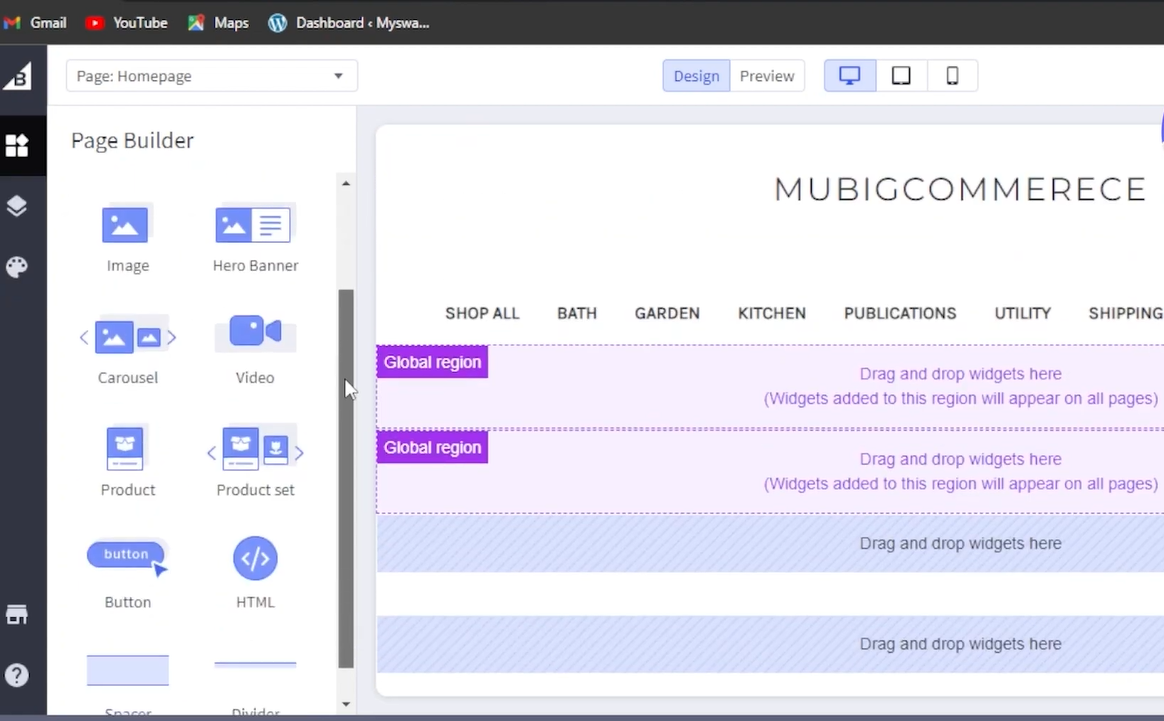Image resolution: width=1164 pixels, height=721 pixels.
Task: Switch to Preview mode
Action: tap(767, 76)
